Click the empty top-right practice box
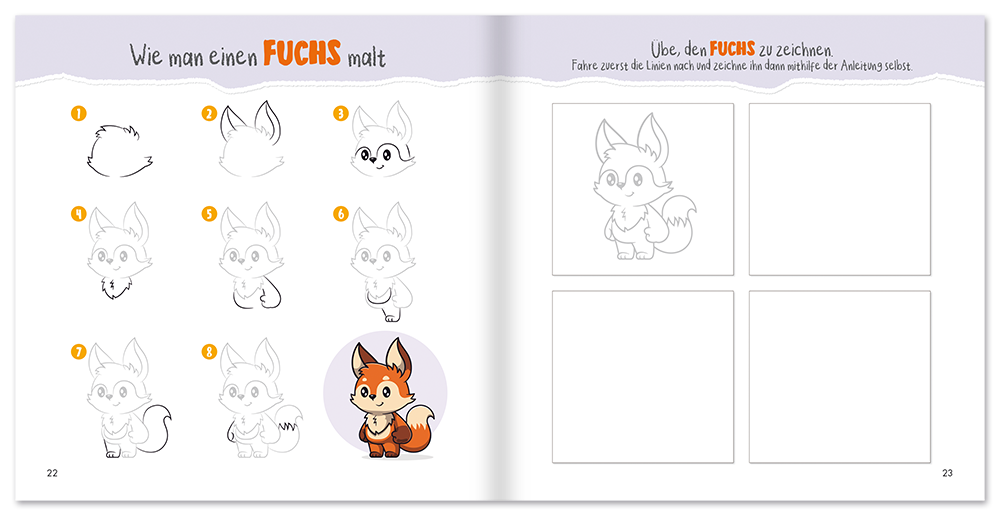This screenshot has width=1000, height=516. pyautogui.click(x=839, y=188)
